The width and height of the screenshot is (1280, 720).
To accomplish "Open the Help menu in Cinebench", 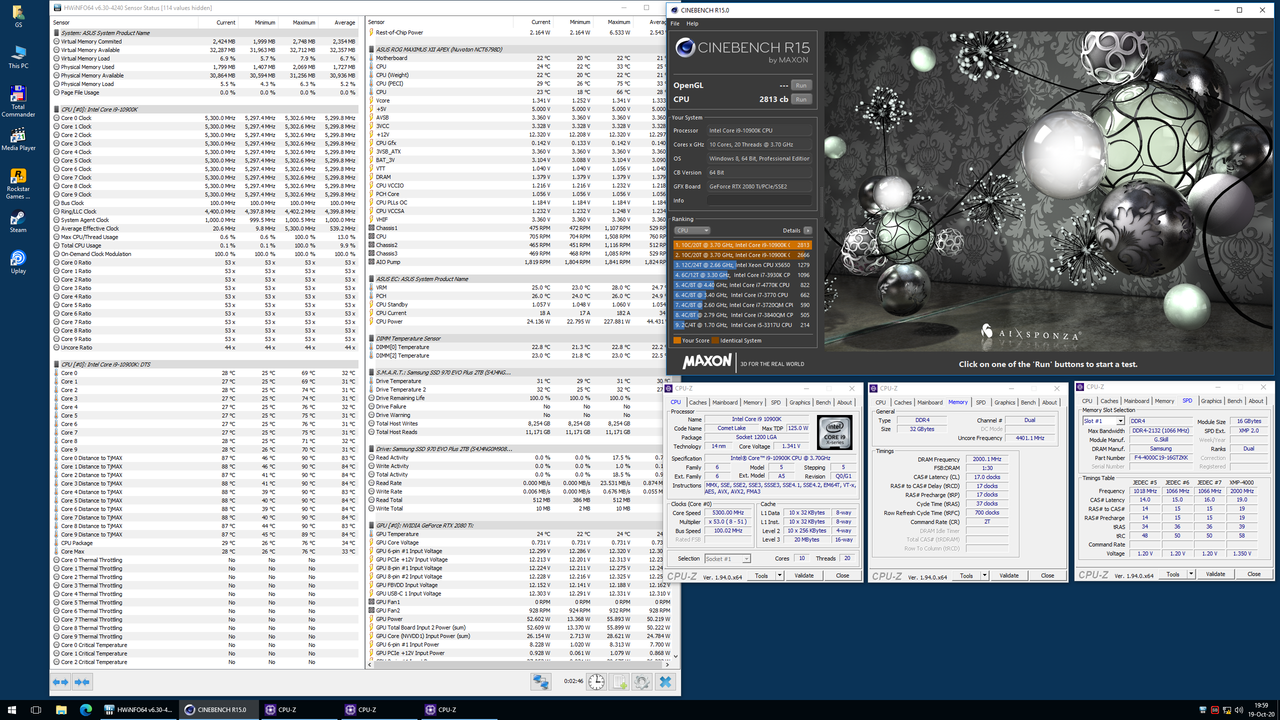I will 692,23.
